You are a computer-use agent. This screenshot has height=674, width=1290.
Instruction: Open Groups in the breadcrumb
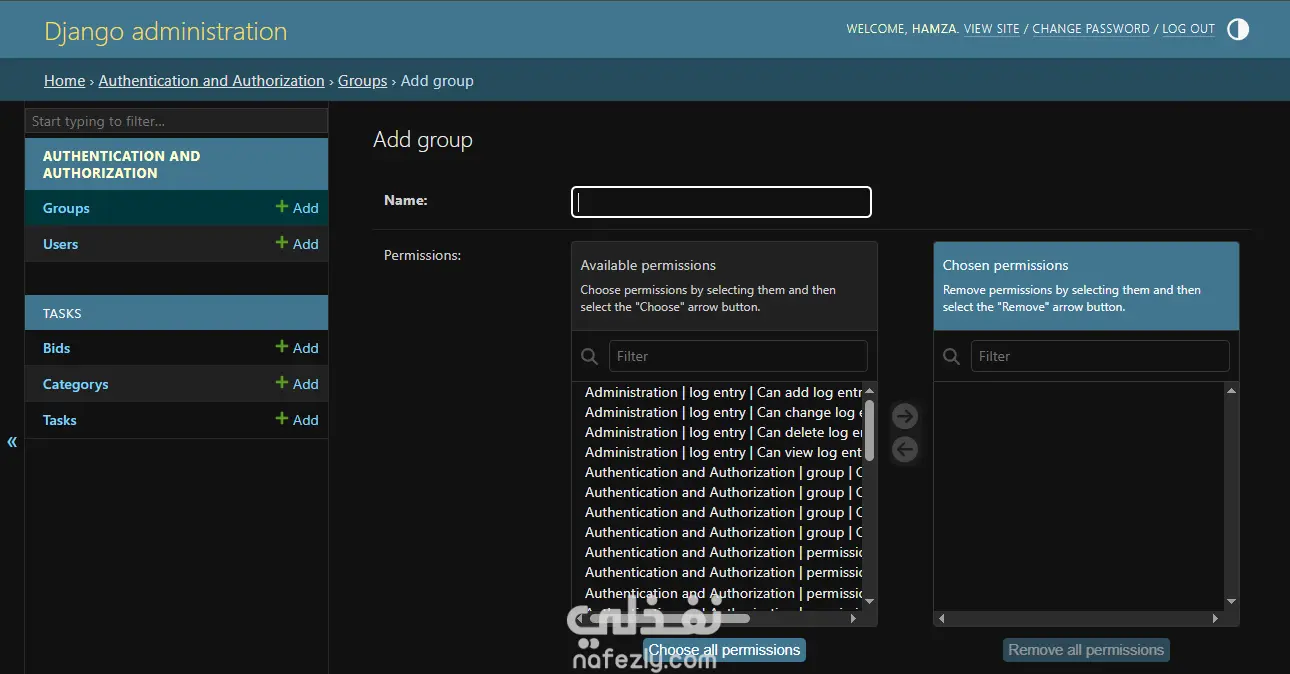pos(362,81)
